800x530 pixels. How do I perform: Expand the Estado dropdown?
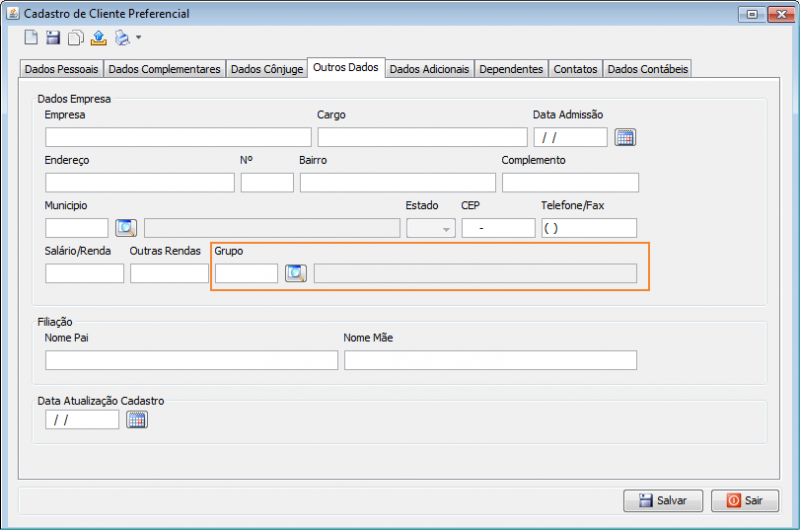pos(431,228)
